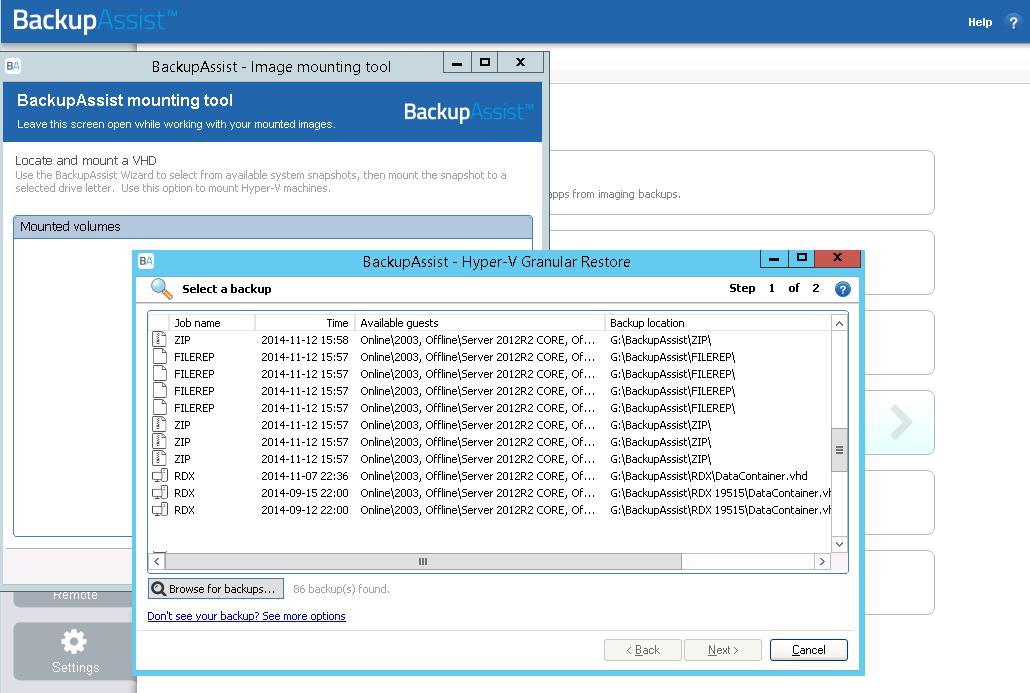Open the help question mark icon in the Hyper-V Granular Restore dialog
1030x693 pixels.
coord(842,289)
